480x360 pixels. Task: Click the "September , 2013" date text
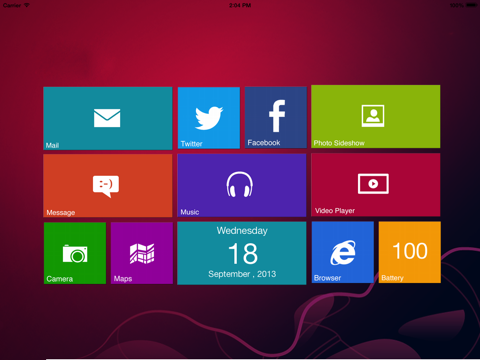click(242, 274)
